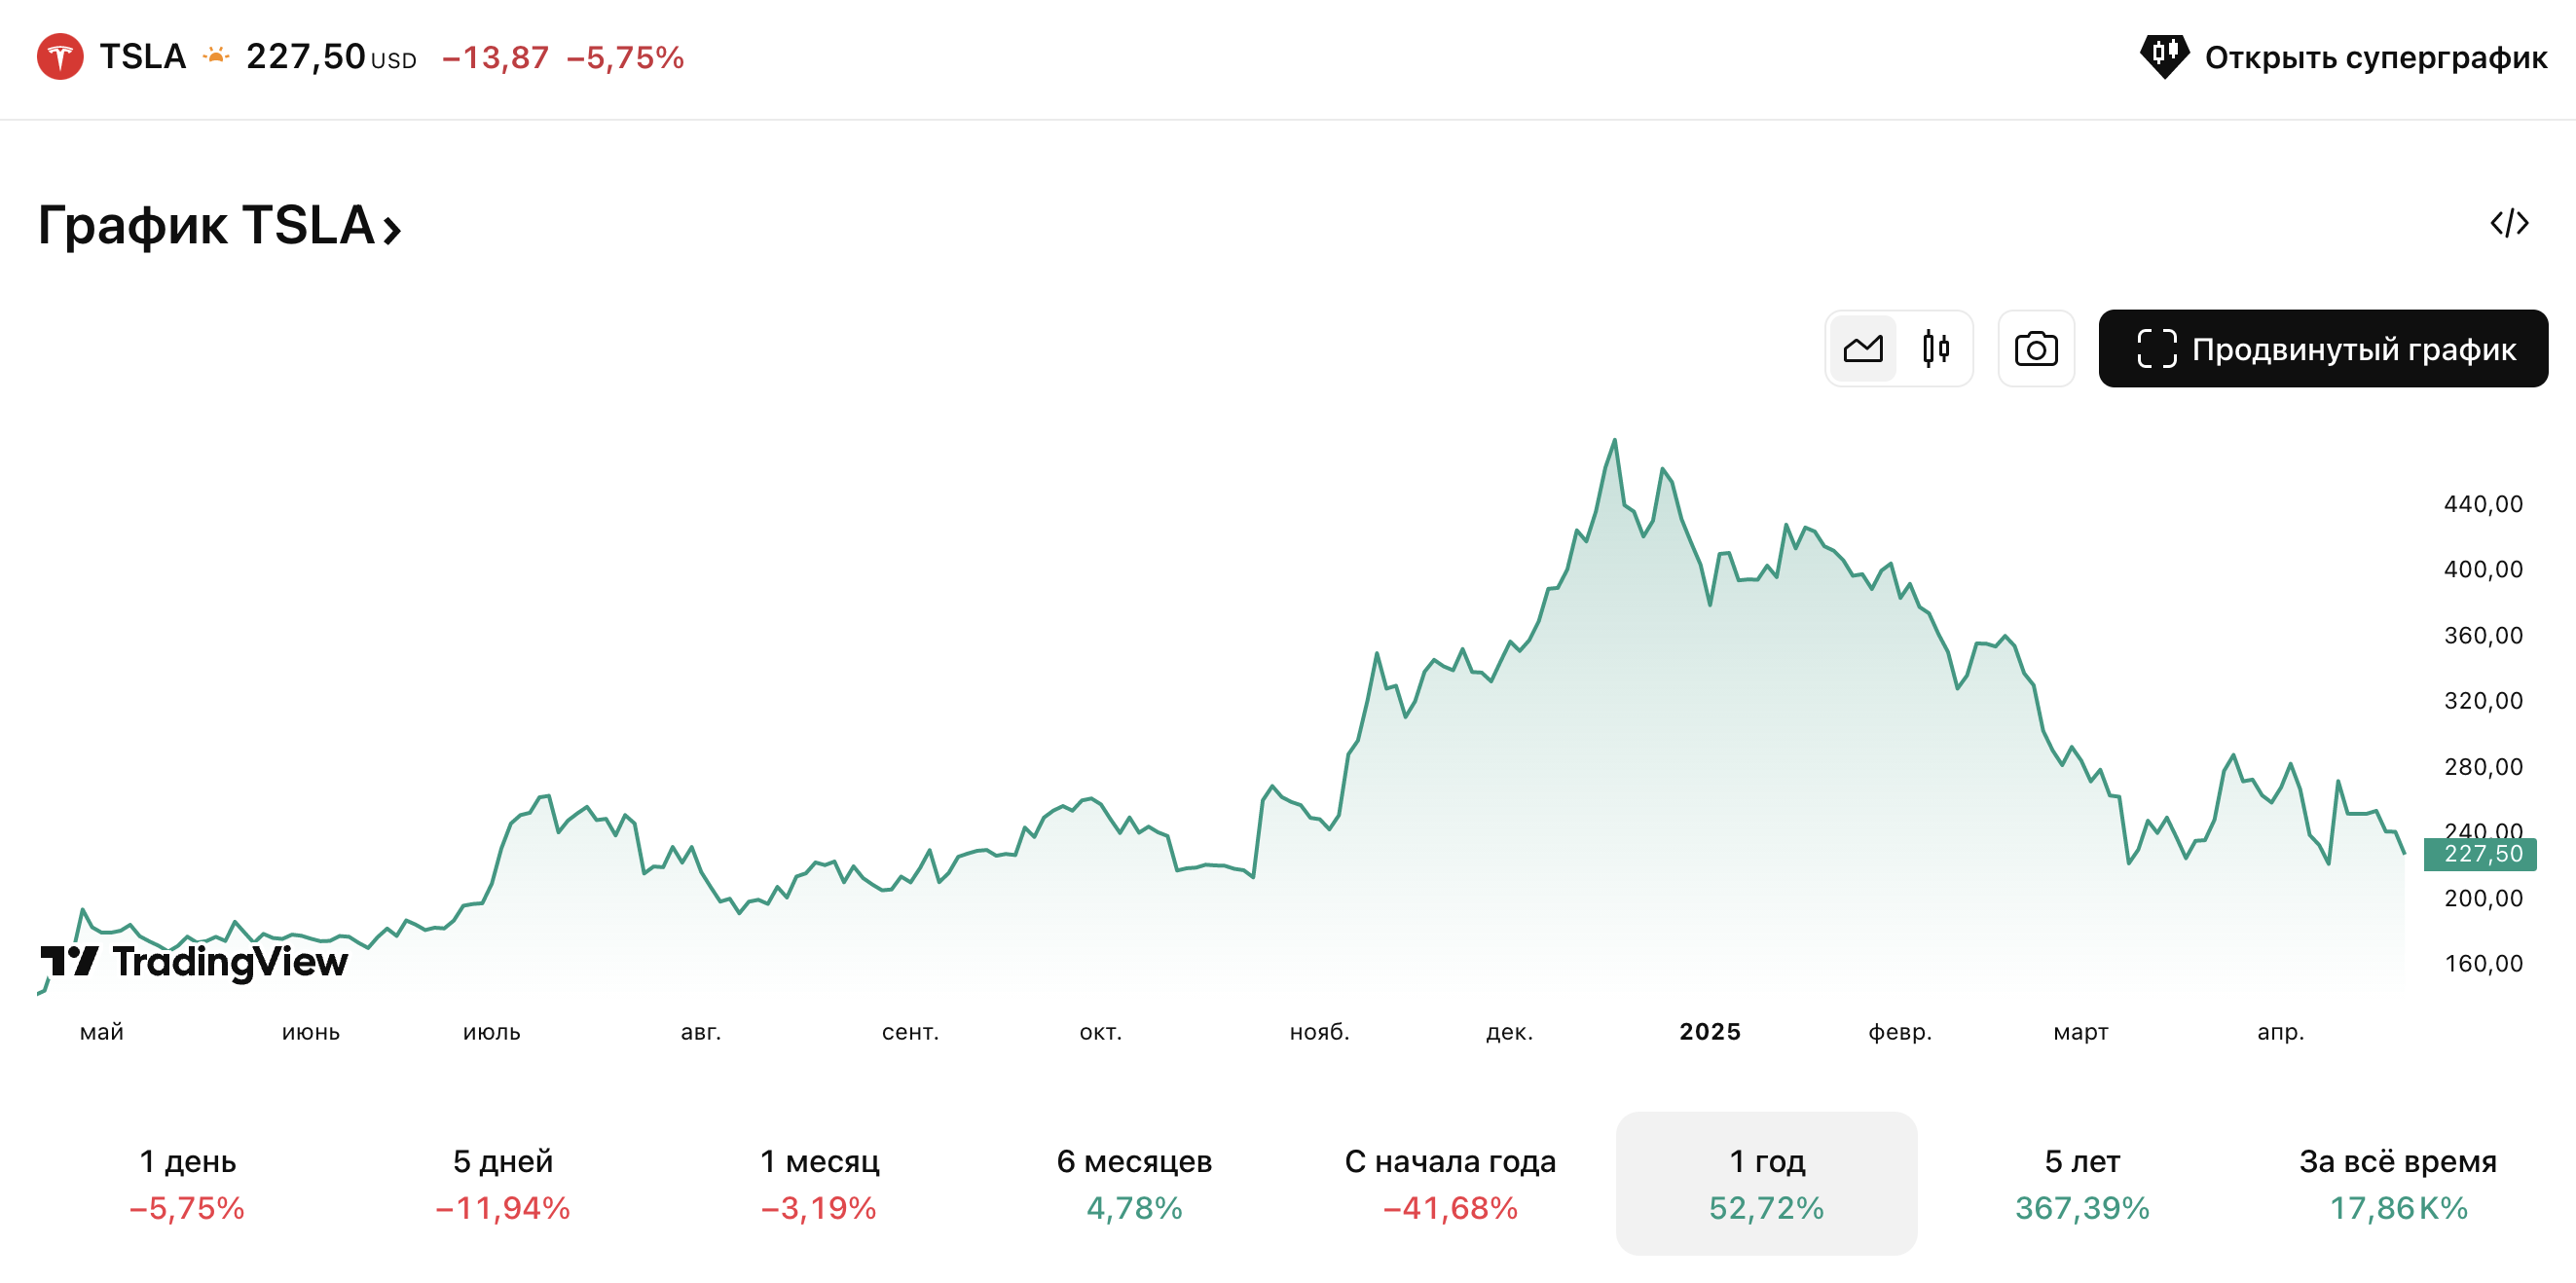Click Открыть суперграфик link

point(2375,58)
